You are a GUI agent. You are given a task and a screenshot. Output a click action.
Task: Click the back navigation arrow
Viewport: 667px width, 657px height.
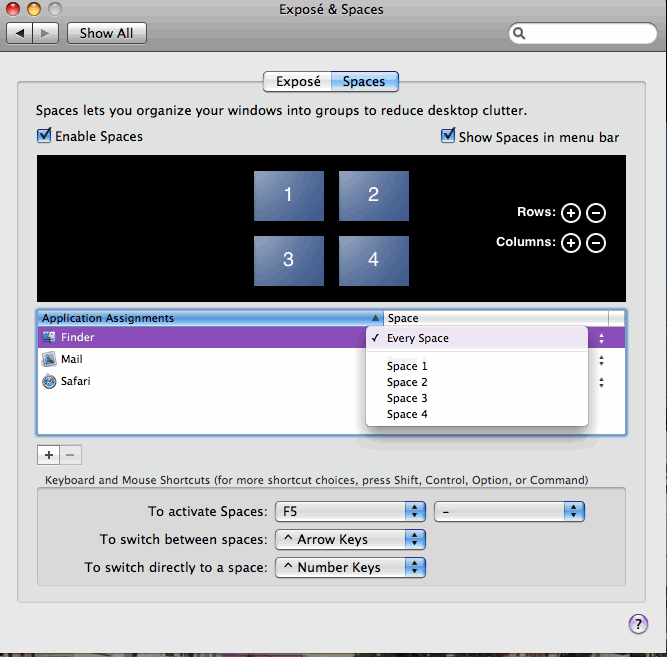pyautogui.click(x=20, y=33)
